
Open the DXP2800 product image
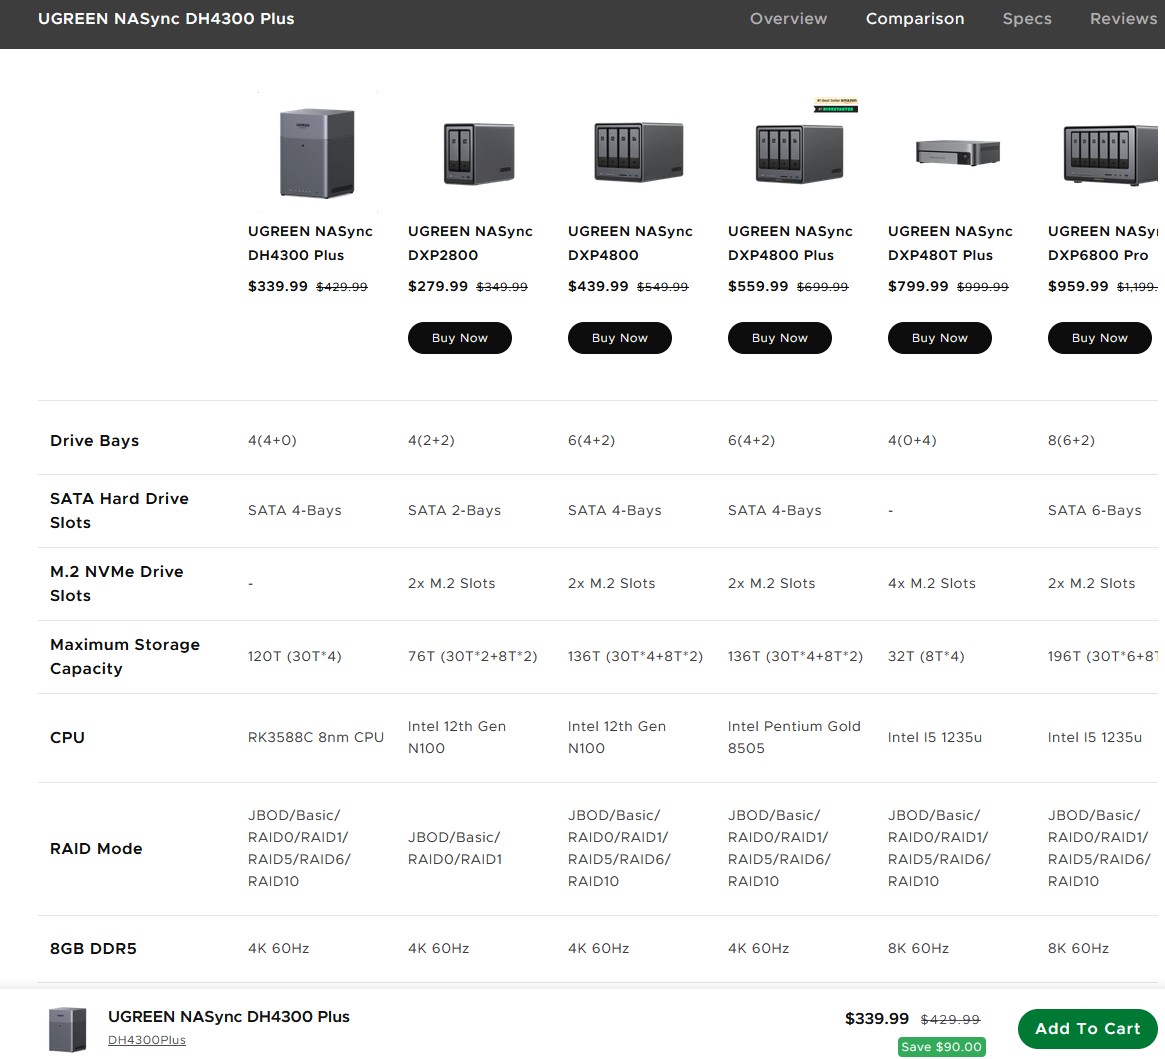477,153
